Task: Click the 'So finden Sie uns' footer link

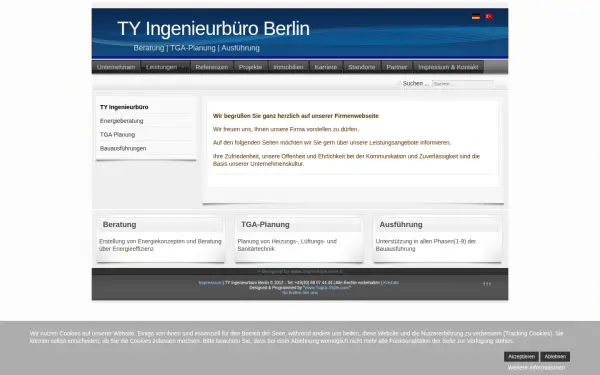Action: (x=300, y=293)
